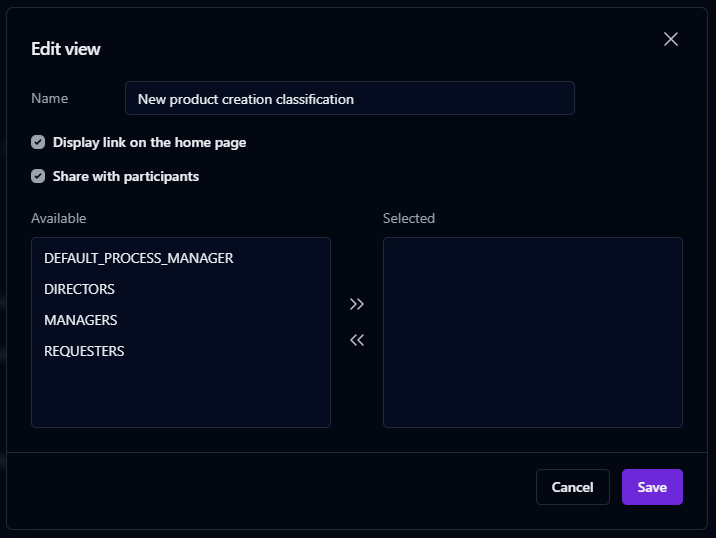Close the Edit view dialog

(671, 39)
